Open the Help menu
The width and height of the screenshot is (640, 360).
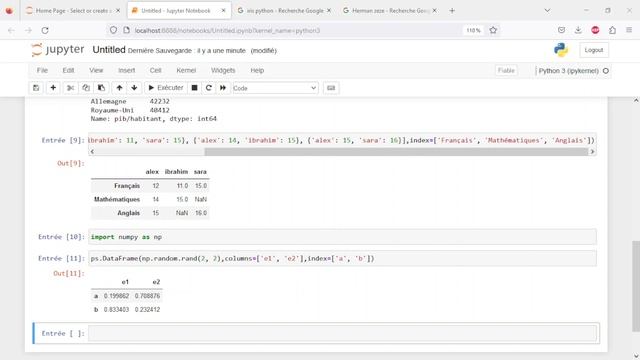click(x=257, y=70)
